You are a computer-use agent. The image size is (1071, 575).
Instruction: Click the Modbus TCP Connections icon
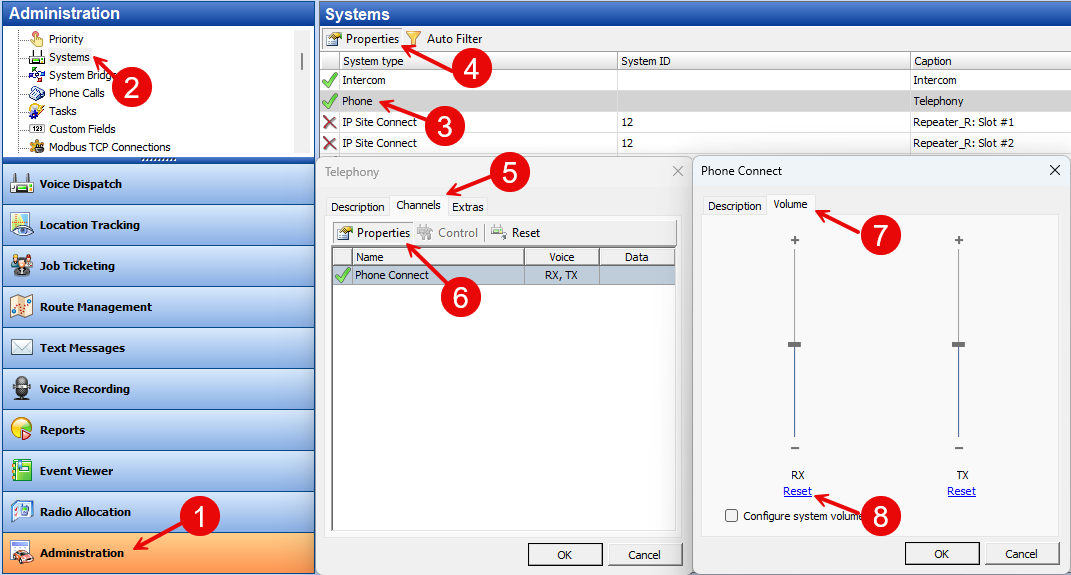(x=37, y=146)
